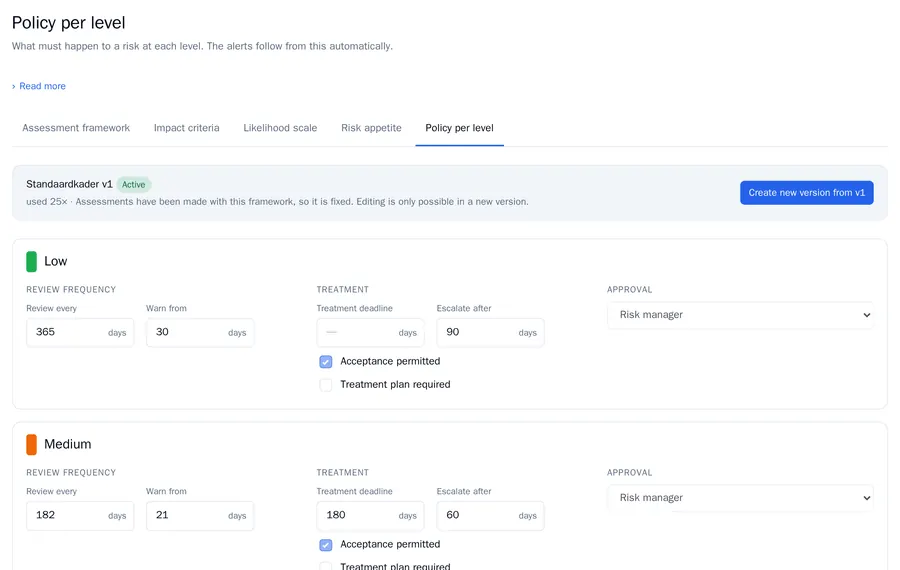Click Low level Warn from field
Screen dimensions: 900x570
click(x=200, y=332)
